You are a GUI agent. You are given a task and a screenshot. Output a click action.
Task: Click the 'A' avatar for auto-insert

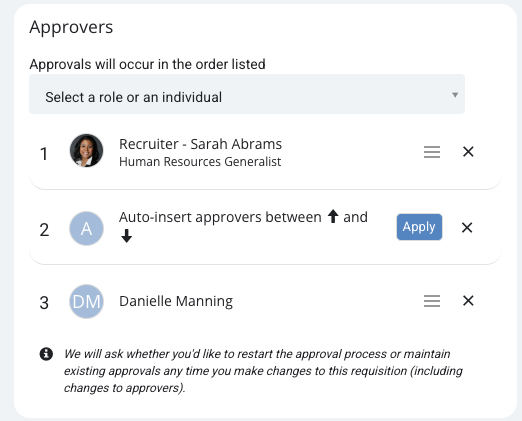(x=86, y=228)
